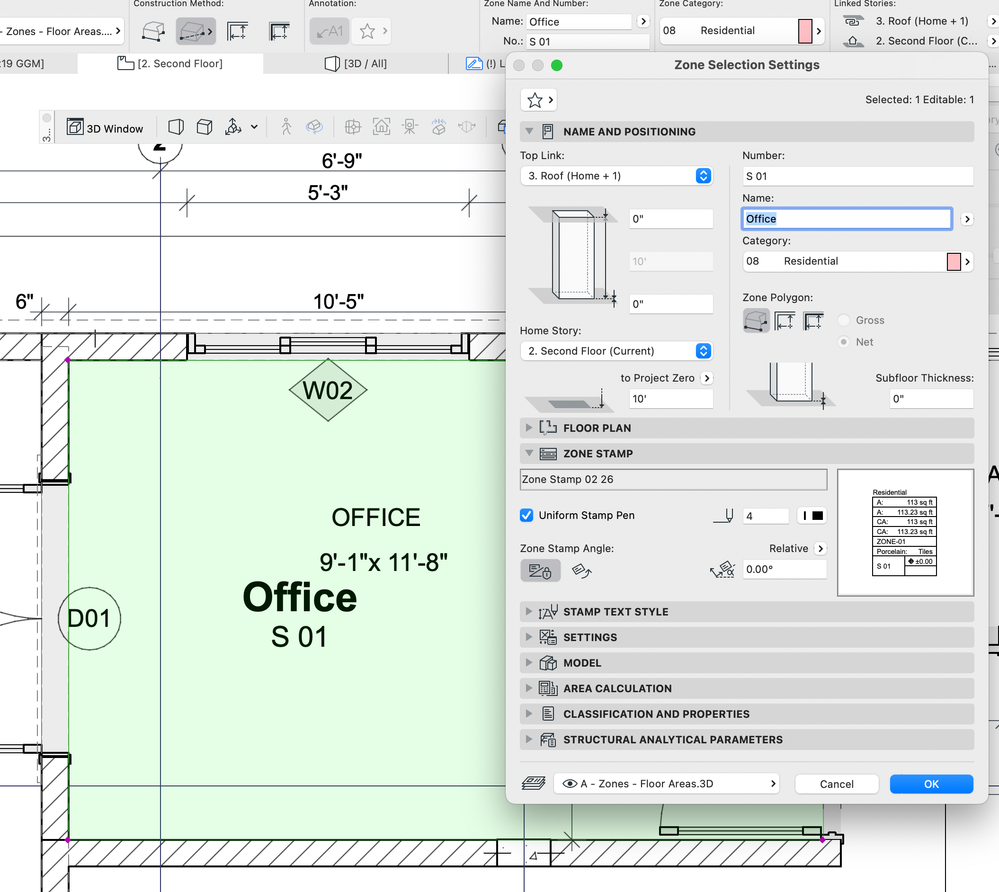This screenshot has height=892, width=999.
Task: Click the favorites star in Zone Selection Settings
Action: click(x=533, y=100)
